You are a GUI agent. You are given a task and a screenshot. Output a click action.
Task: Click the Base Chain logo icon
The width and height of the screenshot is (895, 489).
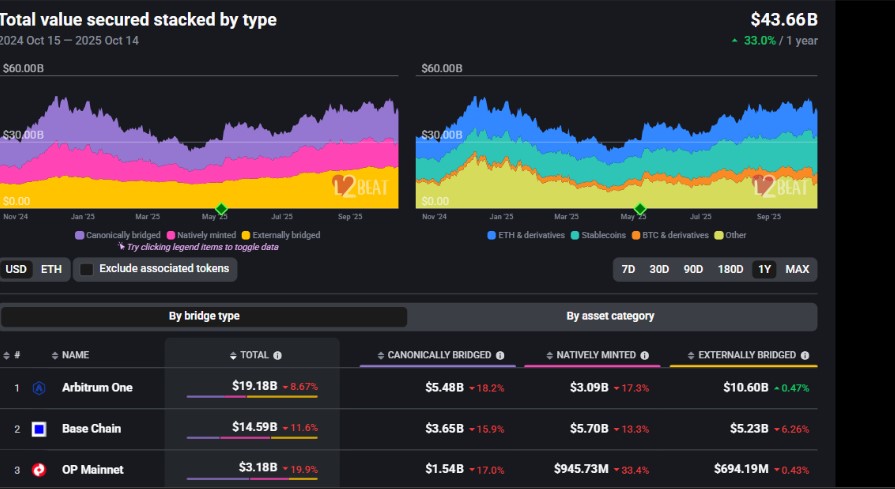pyautogui.click(x=39, y=429)
